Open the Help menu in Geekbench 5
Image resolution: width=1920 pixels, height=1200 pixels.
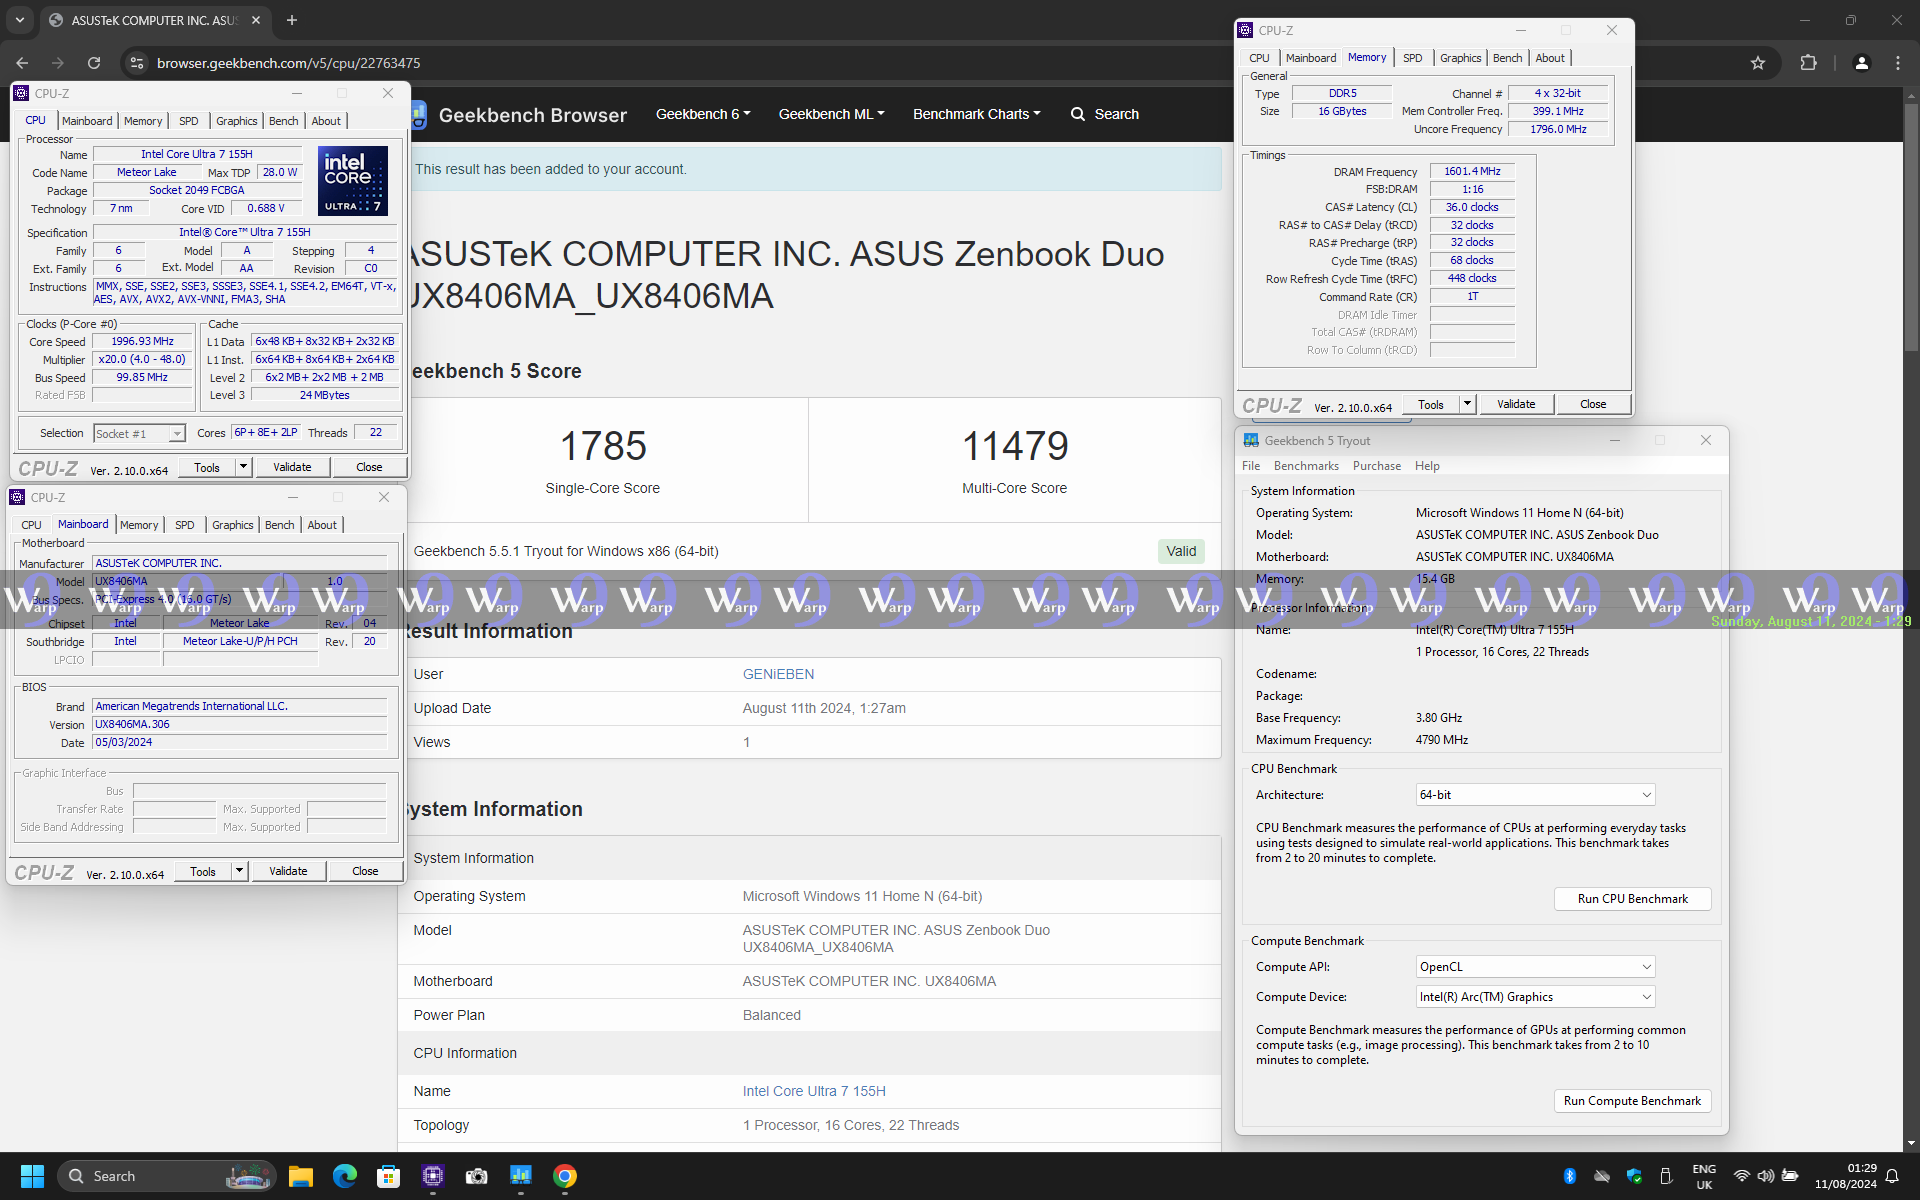(x=1427, y=466)
